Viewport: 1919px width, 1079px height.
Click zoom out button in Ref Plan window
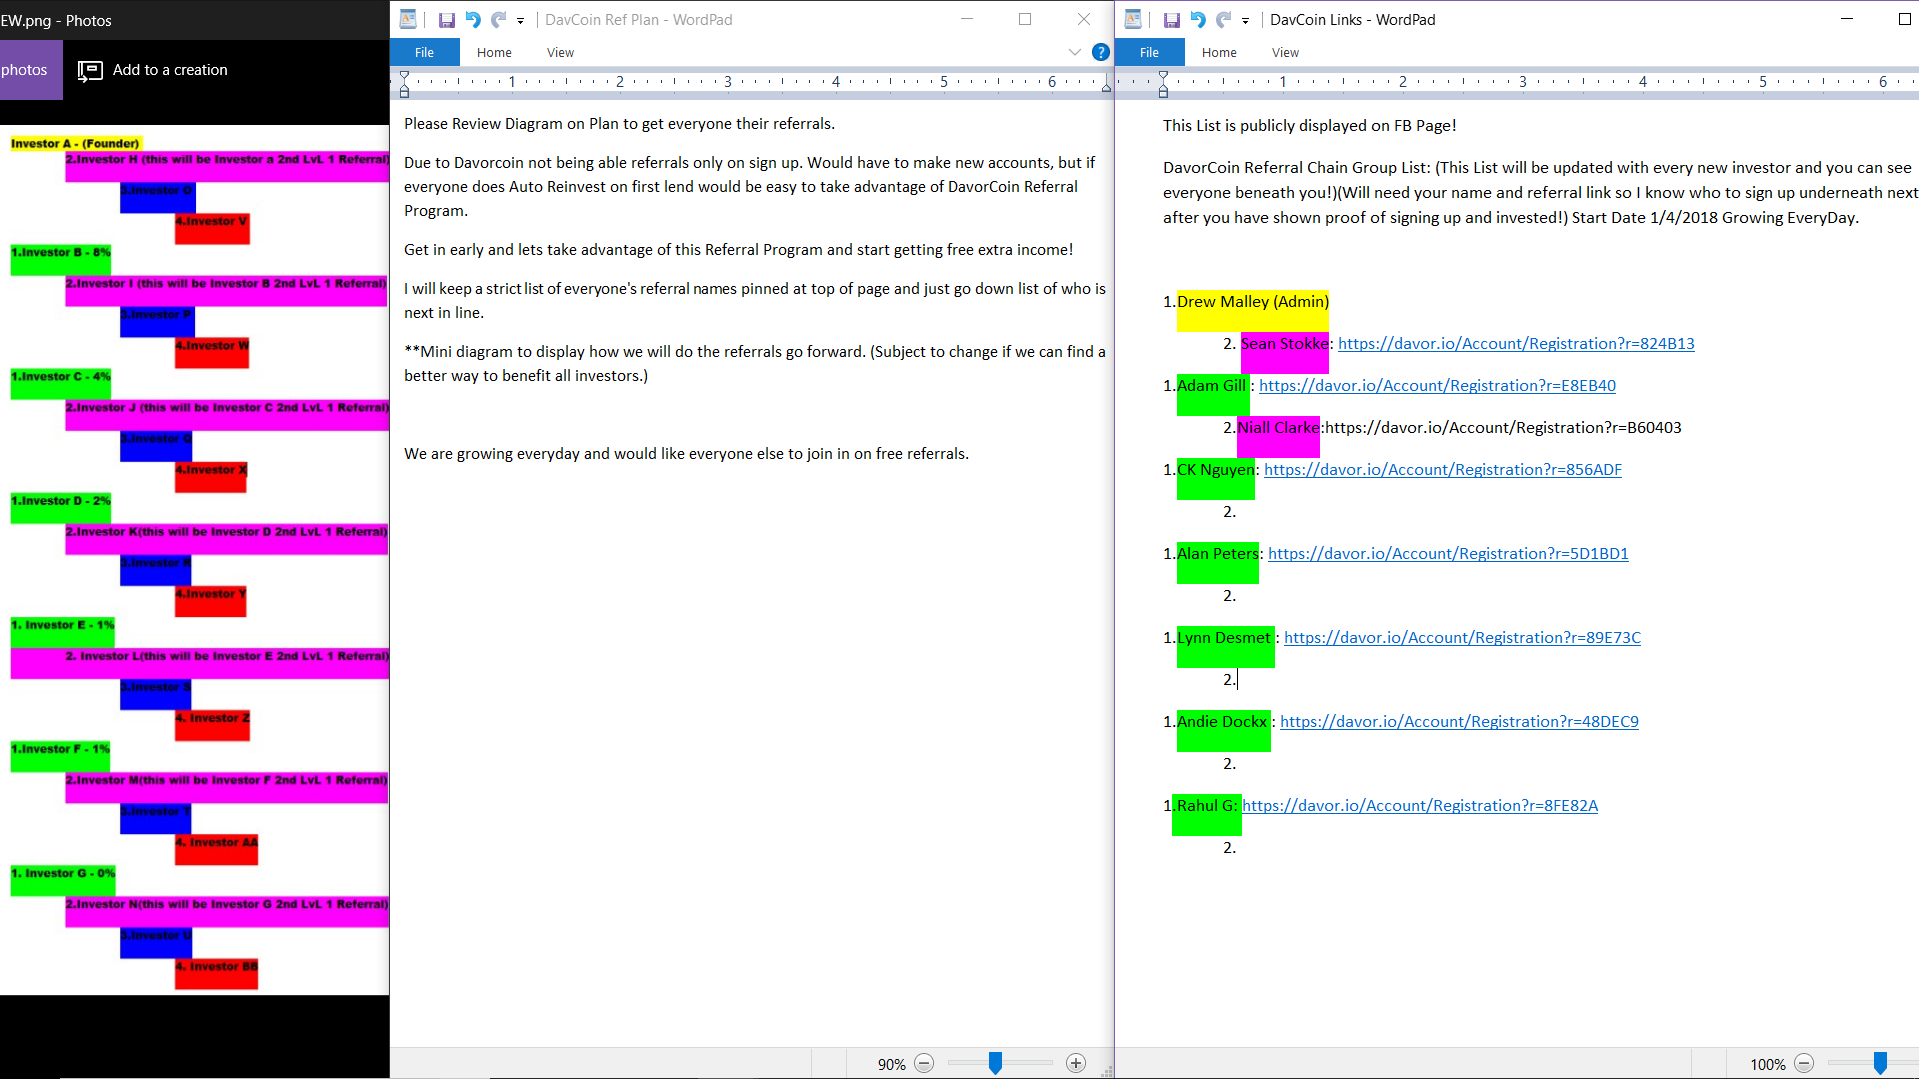point(924,1064)
